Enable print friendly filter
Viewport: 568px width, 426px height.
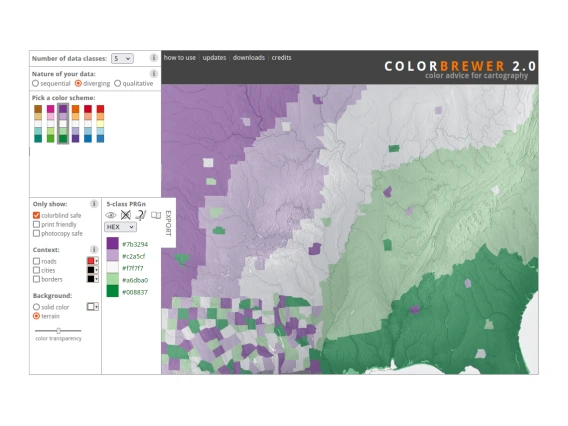click(36, 224)
